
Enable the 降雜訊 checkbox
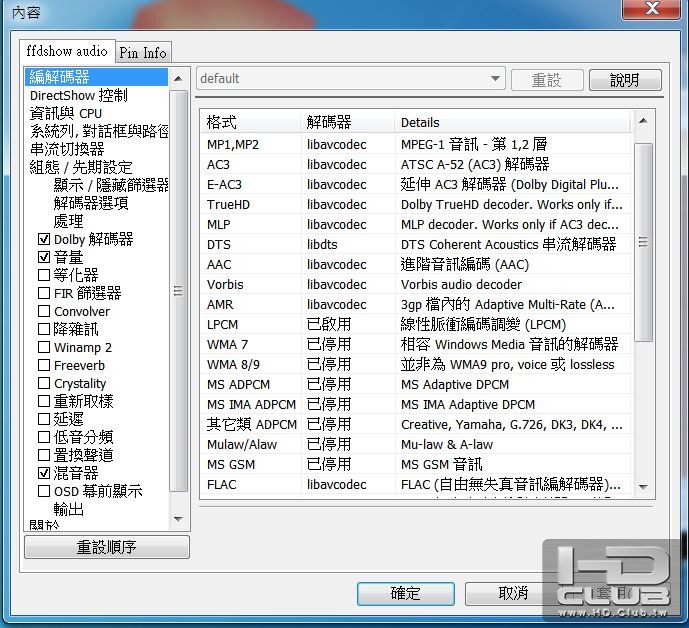click(x=44, y=329)
